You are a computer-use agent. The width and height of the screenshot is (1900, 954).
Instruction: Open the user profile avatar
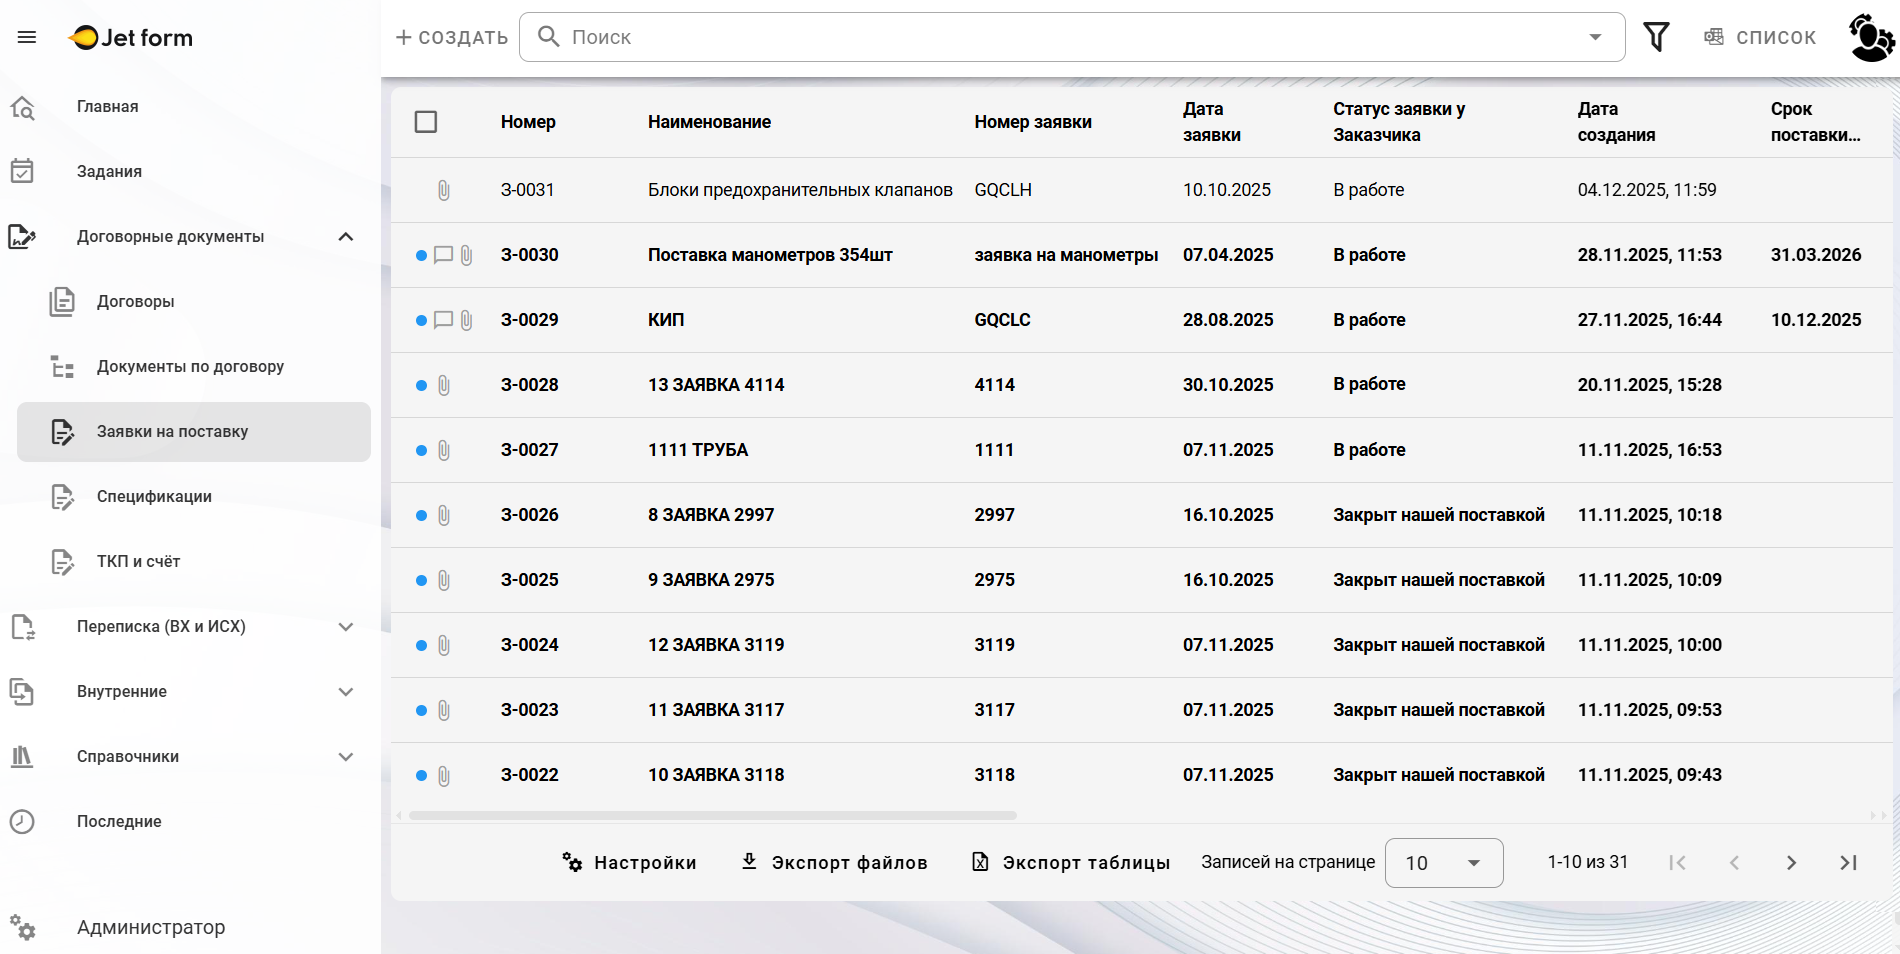pos(1870,38)
